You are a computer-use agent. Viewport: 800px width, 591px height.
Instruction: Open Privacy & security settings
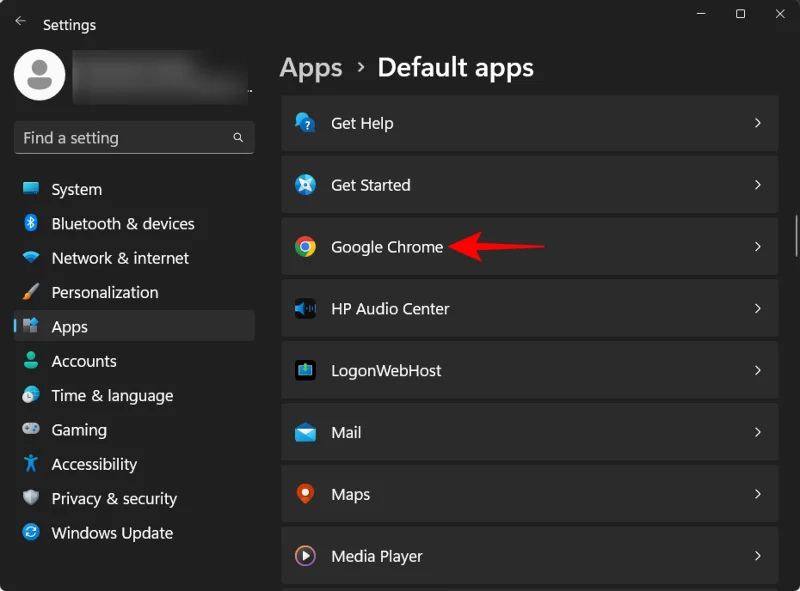point(134,498)
